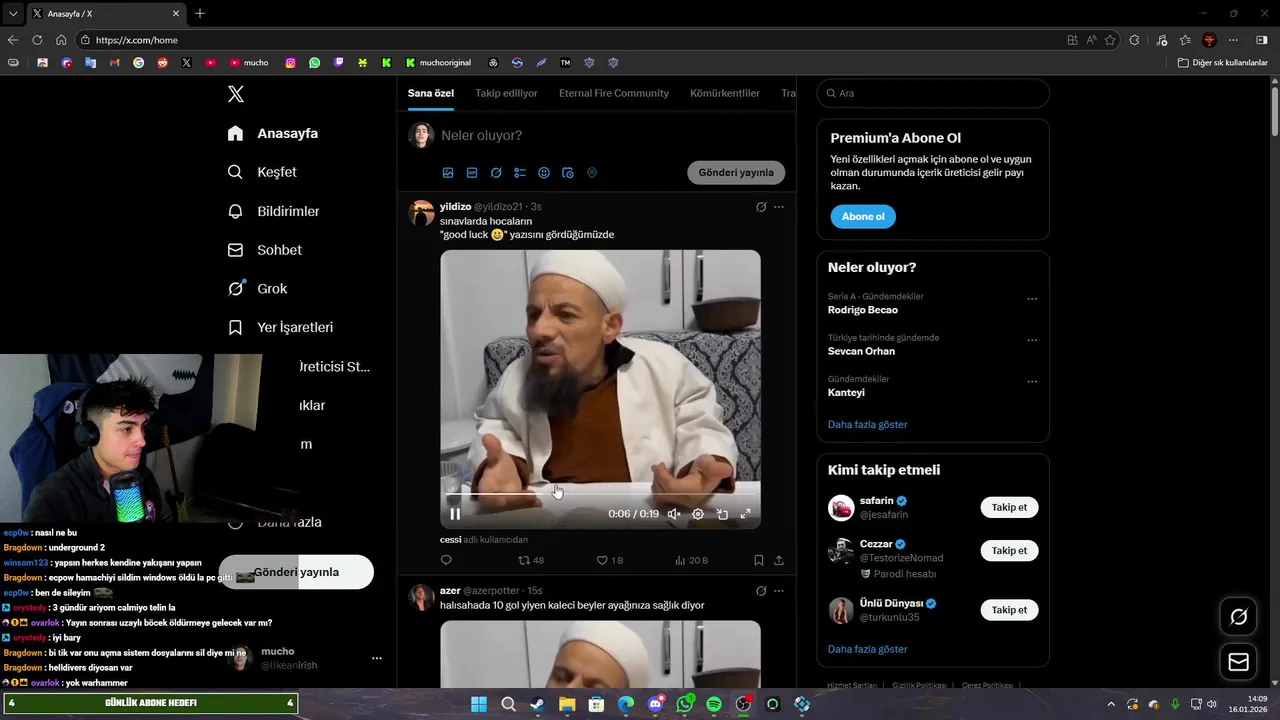Image resolution: width=1280 pixels, height=720 pixels.
Task: Click the location pin icon in composer
Action: click(x=592, y=173)
